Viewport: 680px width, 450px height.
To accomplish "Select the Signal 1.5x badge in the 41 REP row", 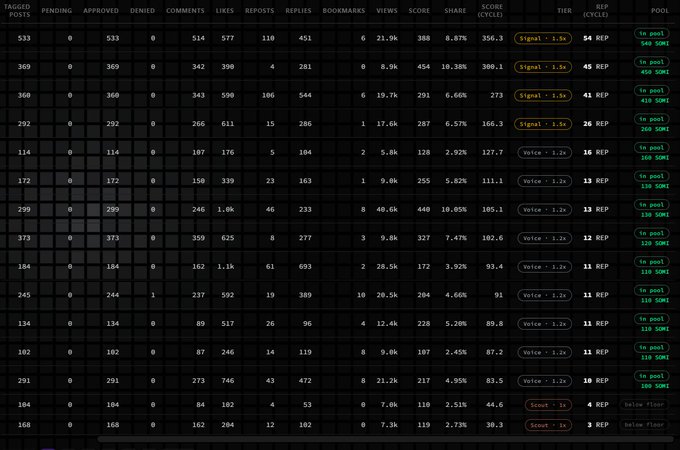I will coord(543,95).
